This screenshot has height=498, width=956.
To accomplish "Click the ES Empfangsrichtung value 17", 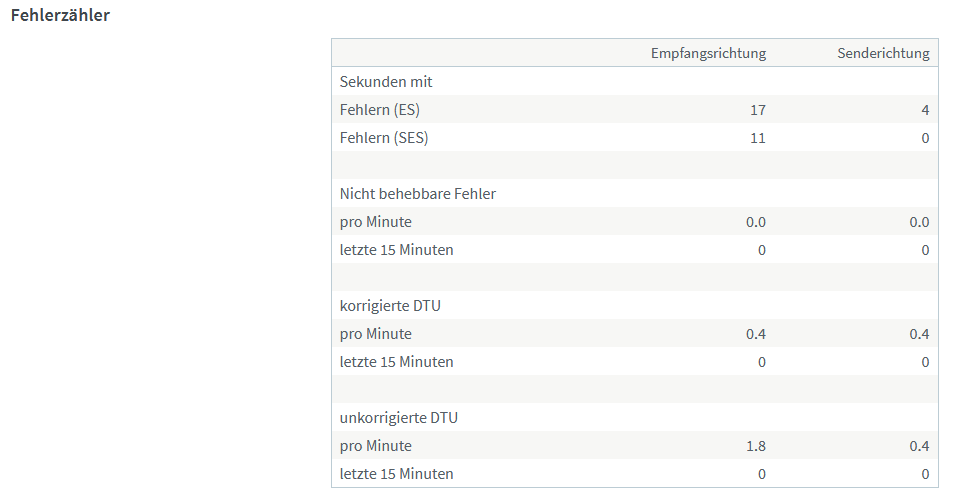I will coord(758,110).
